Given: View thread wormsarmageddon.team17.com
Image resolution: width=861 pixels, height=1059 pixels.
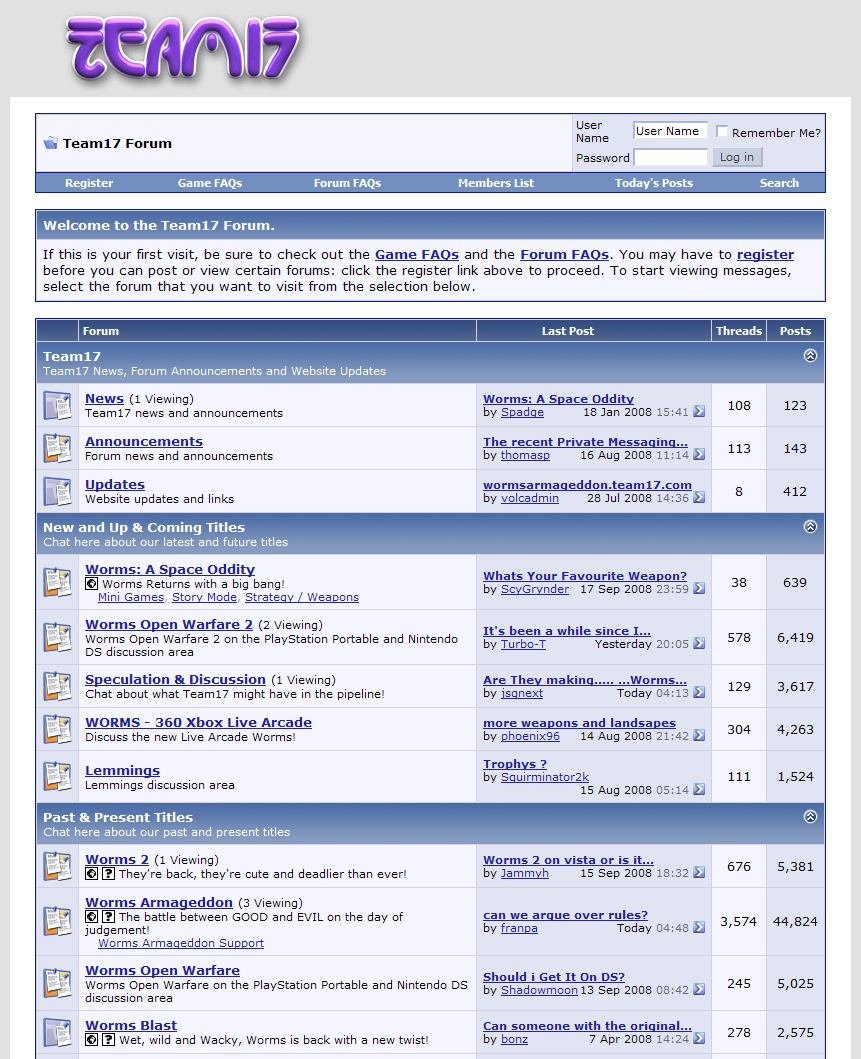Looking at the screenshot, I should pyautogui.click(x=588, y=485).
